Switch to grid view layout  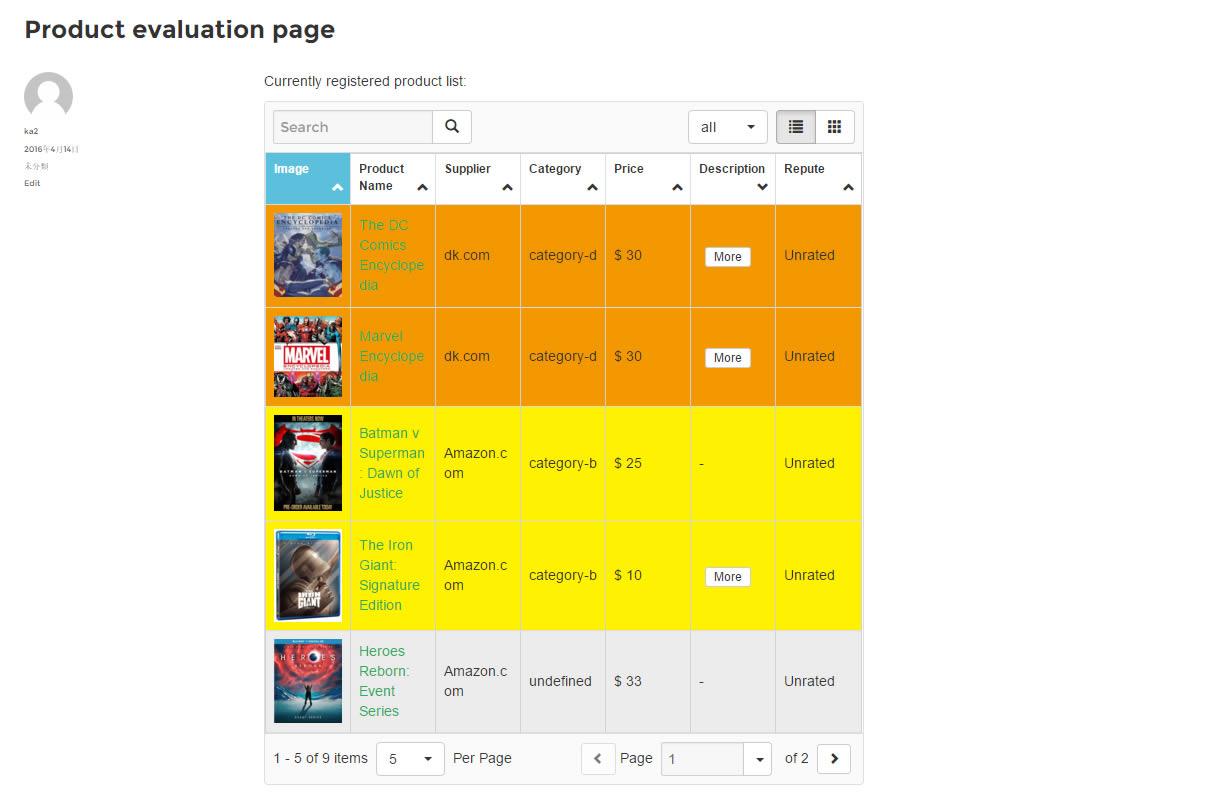[835, 127]
